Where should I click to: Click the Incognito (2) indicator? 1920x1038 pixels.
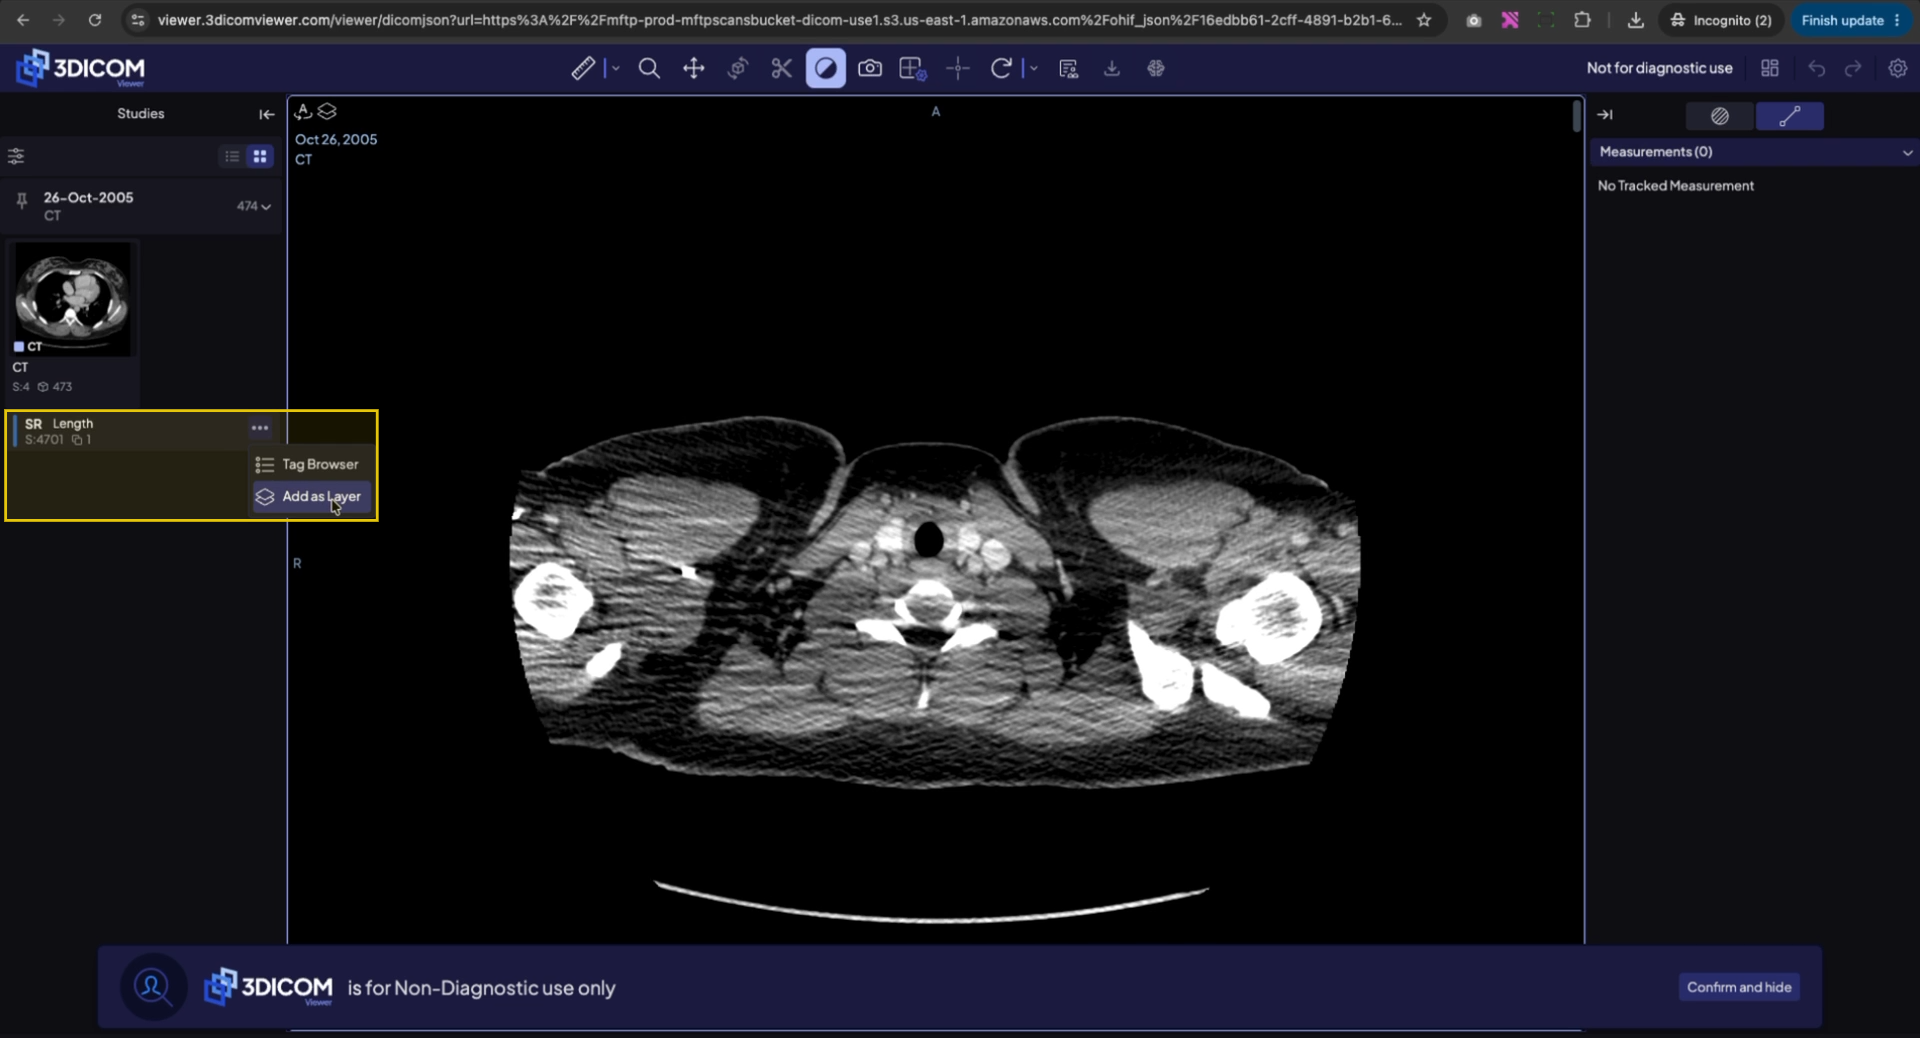pos(1721,20)
